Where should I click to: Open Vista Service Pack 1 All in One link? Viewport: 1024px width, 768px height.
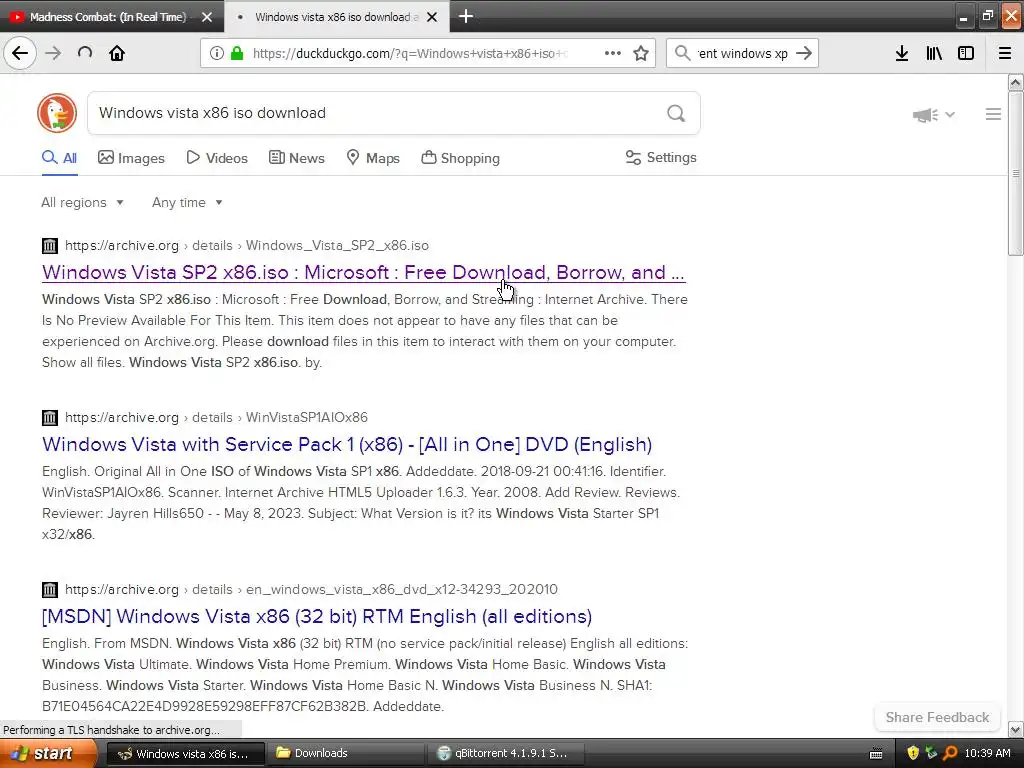pos(347,444)
